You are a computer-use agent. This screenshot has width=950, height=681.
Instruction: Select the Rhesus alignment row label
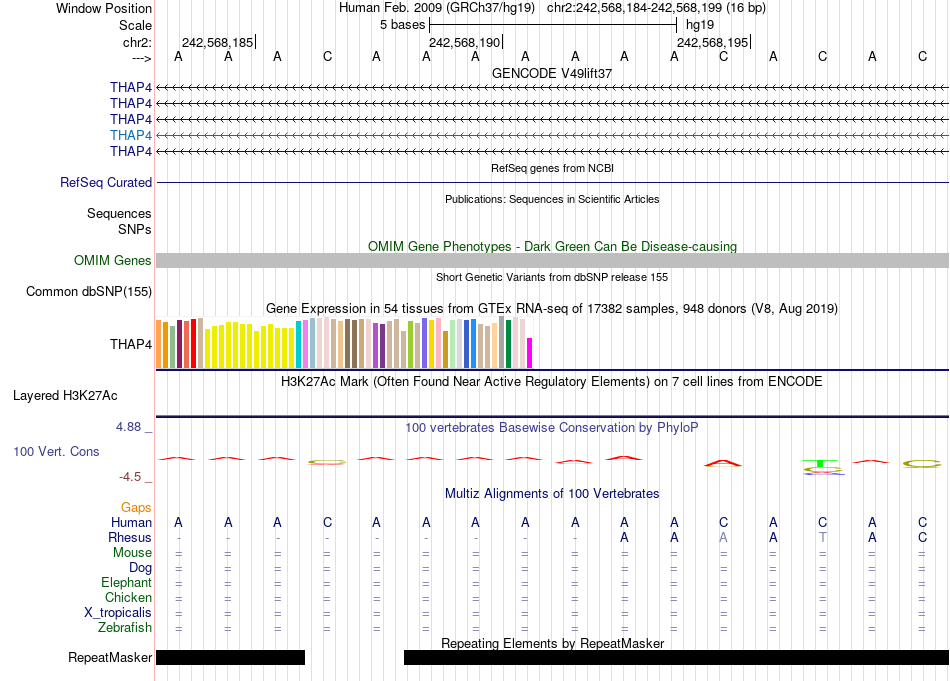coord(130,537)
